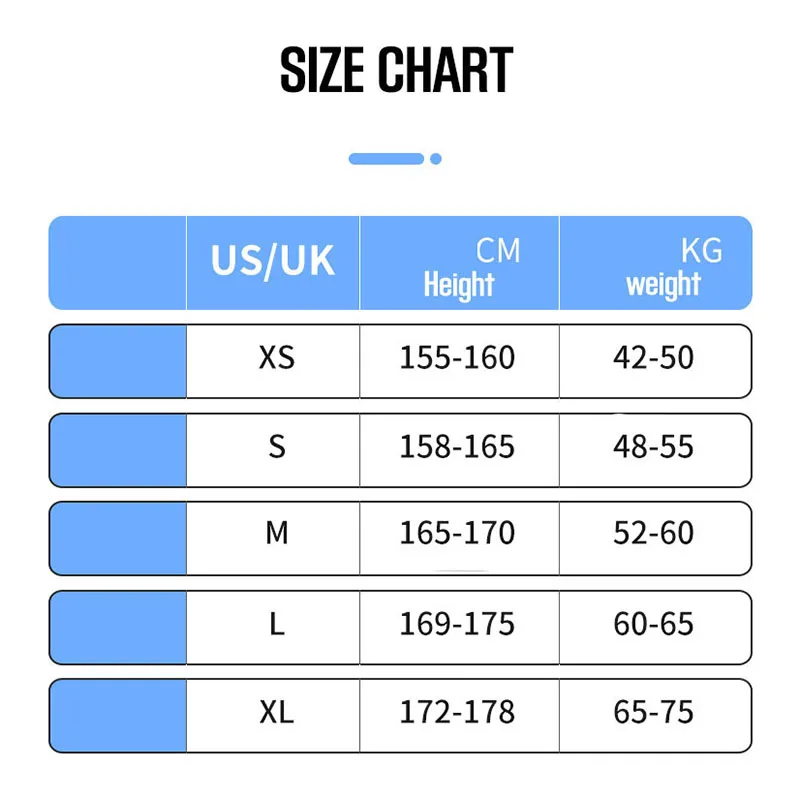The height and width of the screenshot is (800, 800).
Task: Pick the M size cell
Action: pos(277,534)
